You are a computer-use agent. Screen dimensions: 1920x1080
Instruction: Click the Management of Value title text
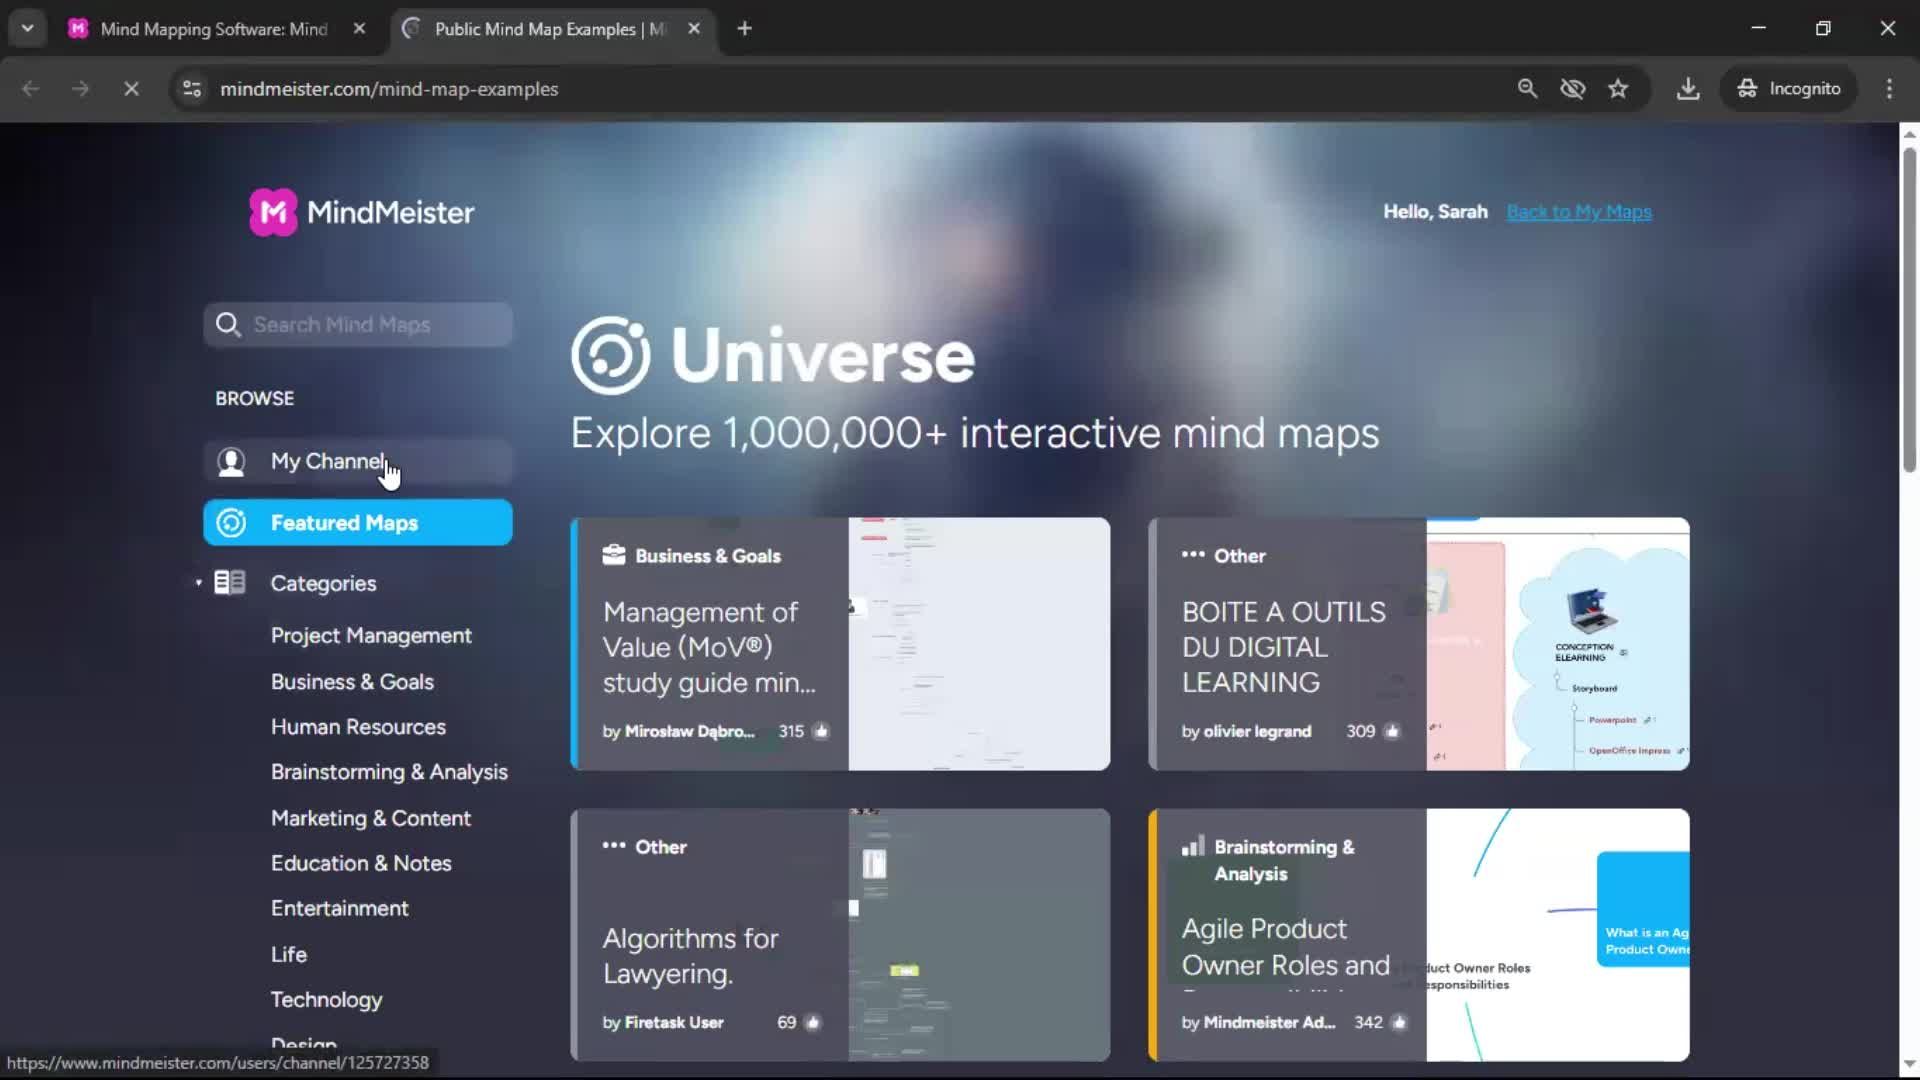coord(708,647)
